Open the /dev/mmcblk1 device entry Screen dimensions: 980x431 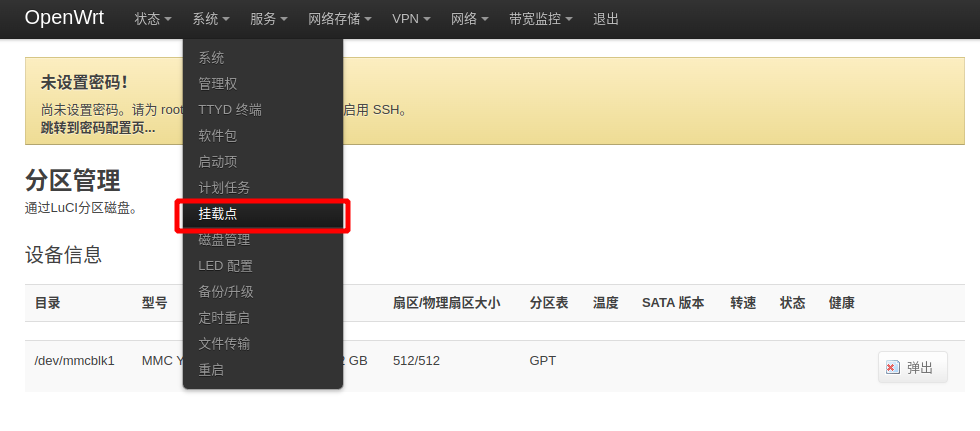click(74, 360)
